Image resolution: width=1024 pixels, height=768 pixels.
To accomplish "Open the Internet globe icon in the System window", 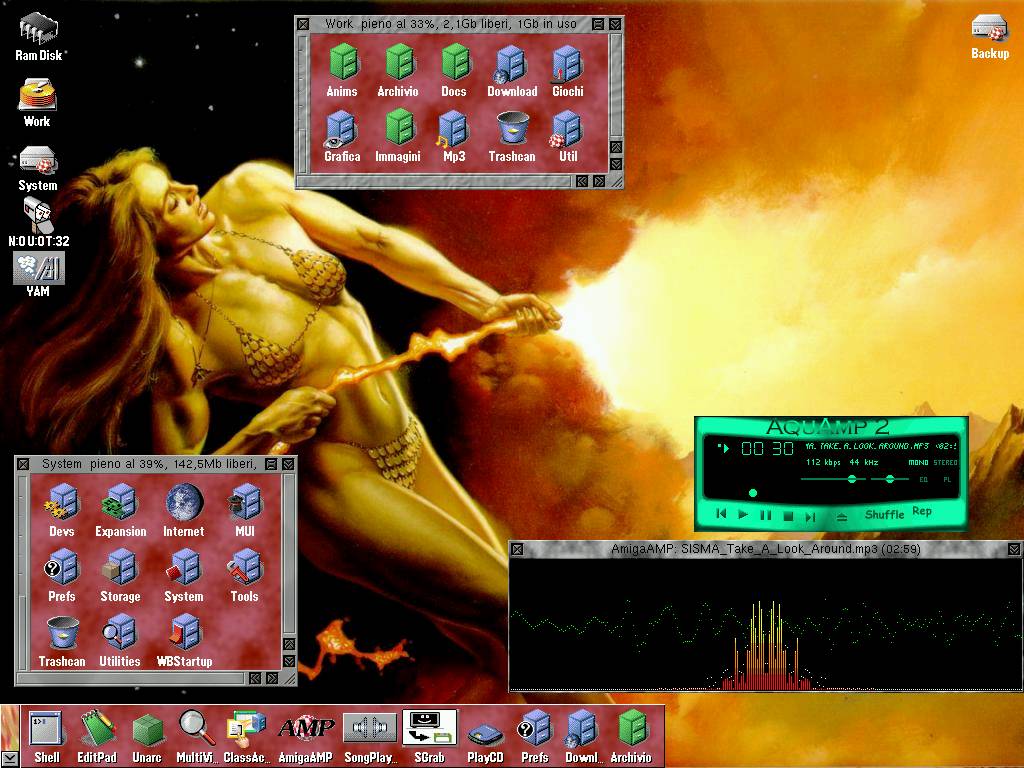I will [184, 503].
